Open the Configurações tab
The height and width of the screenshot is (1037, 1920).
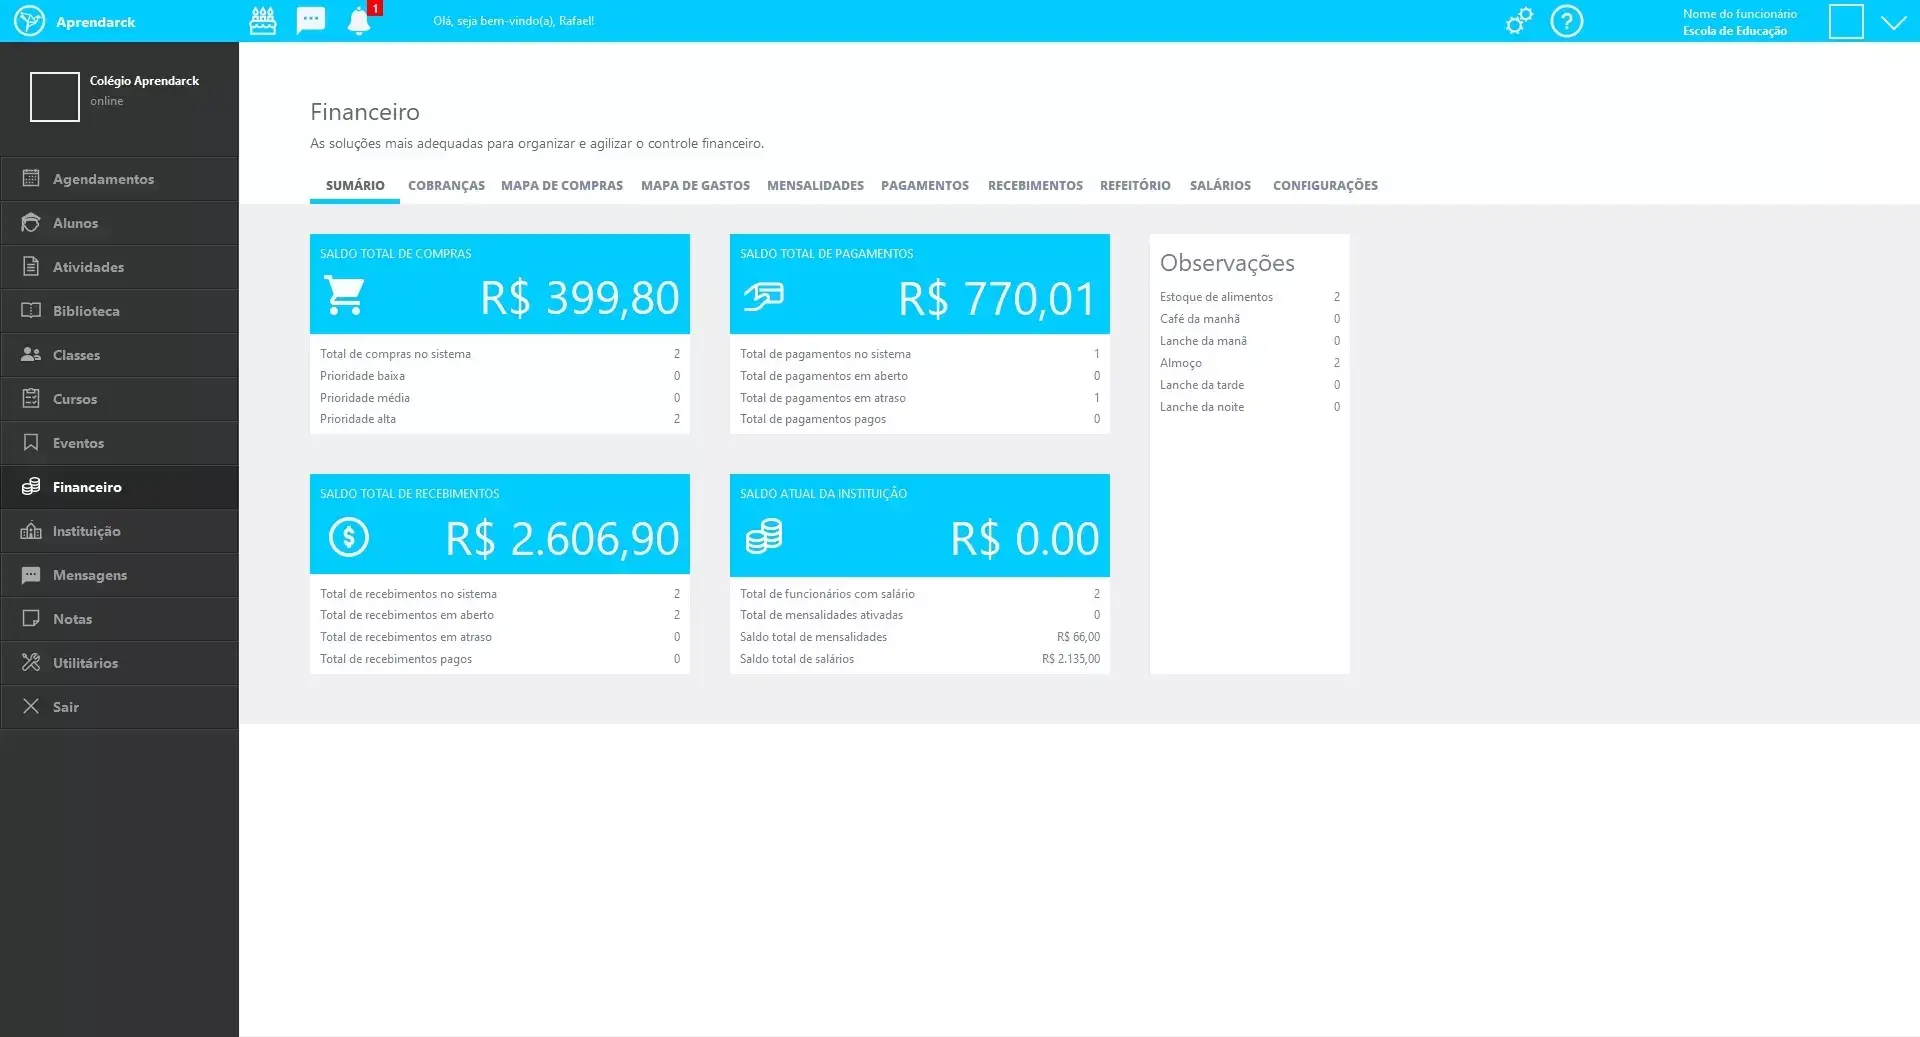click(x=1325, y=185)
